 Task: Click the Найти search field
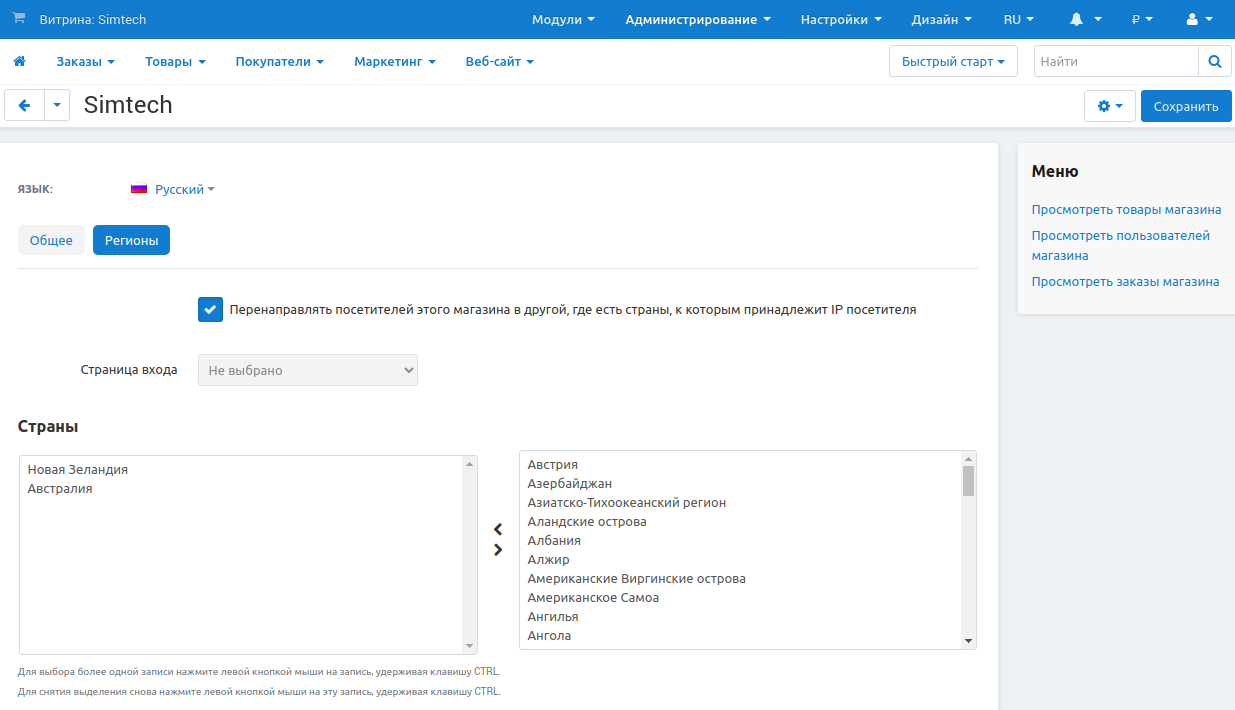click(1115, 62)
